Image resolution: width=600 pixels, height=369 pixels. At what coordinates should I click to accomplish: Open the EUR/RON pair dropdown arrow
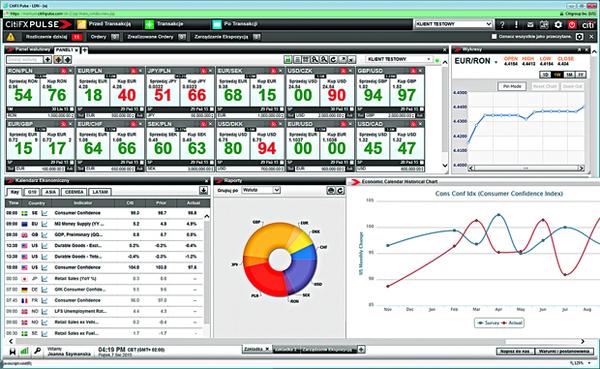point(496,62)
